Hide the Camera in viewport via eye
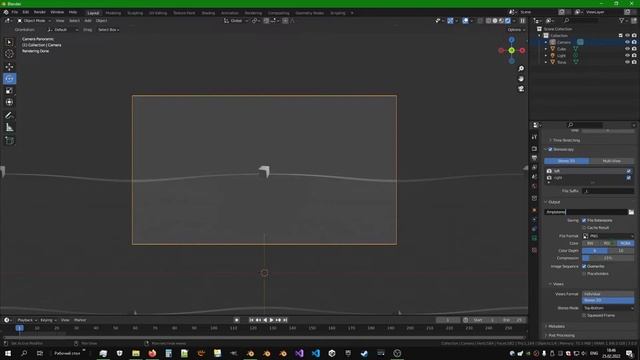The image size is (640, 360). click(x=627, y=42)
